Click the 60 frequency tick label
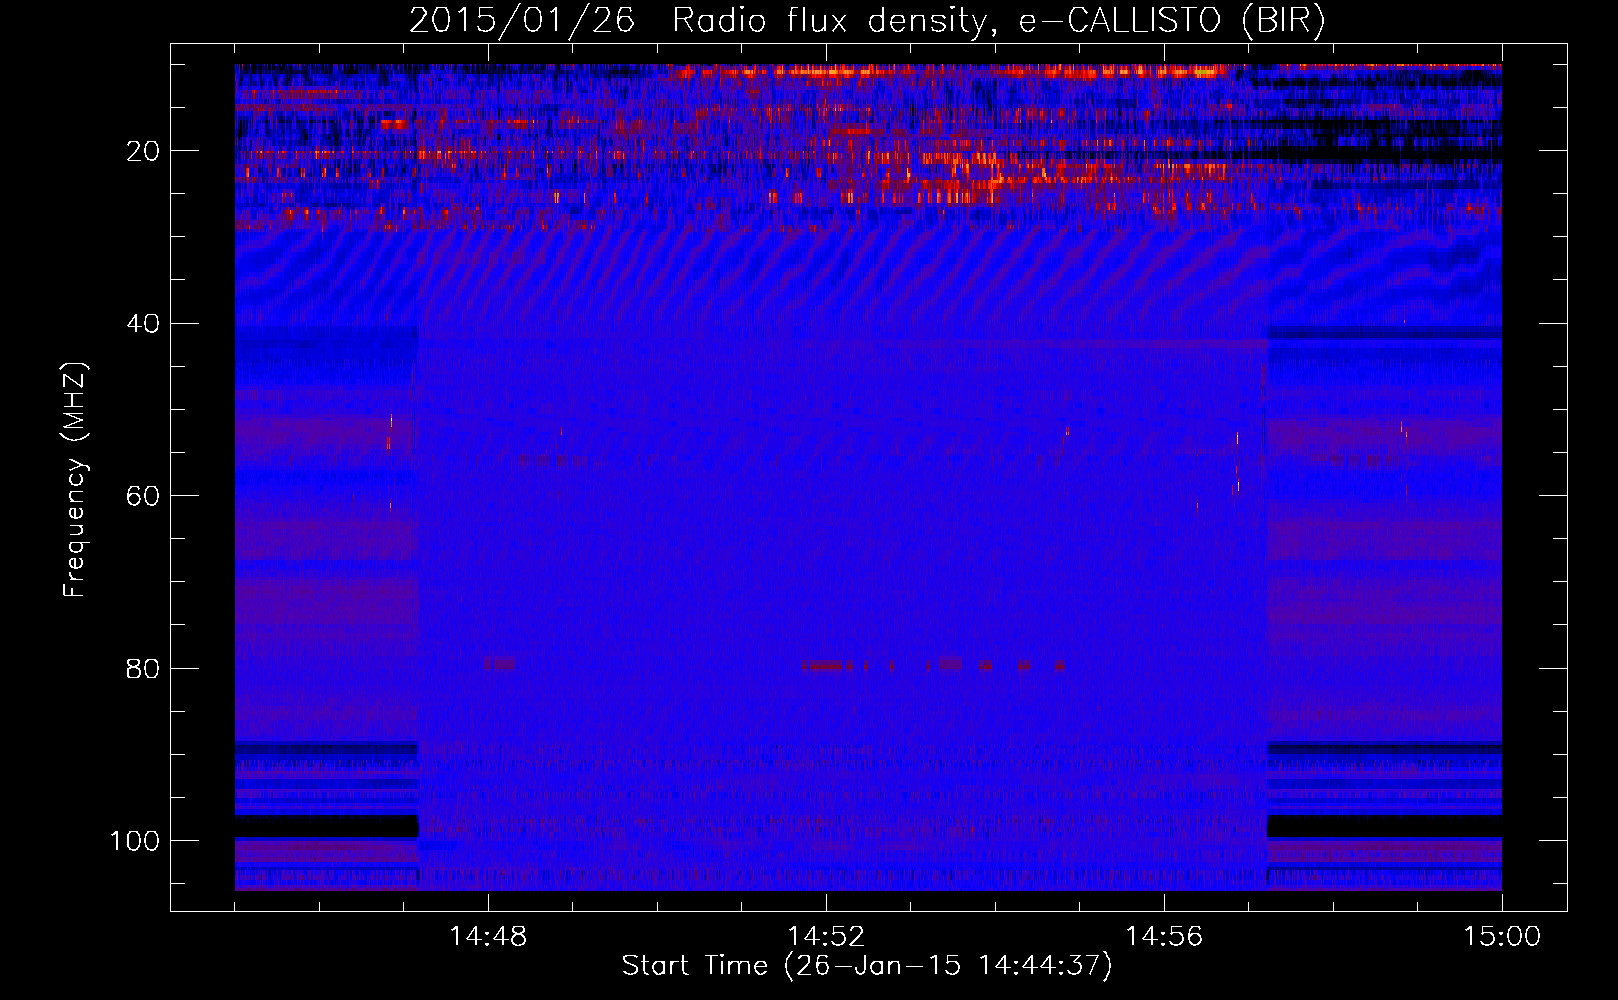 click(x=143, y=496)
